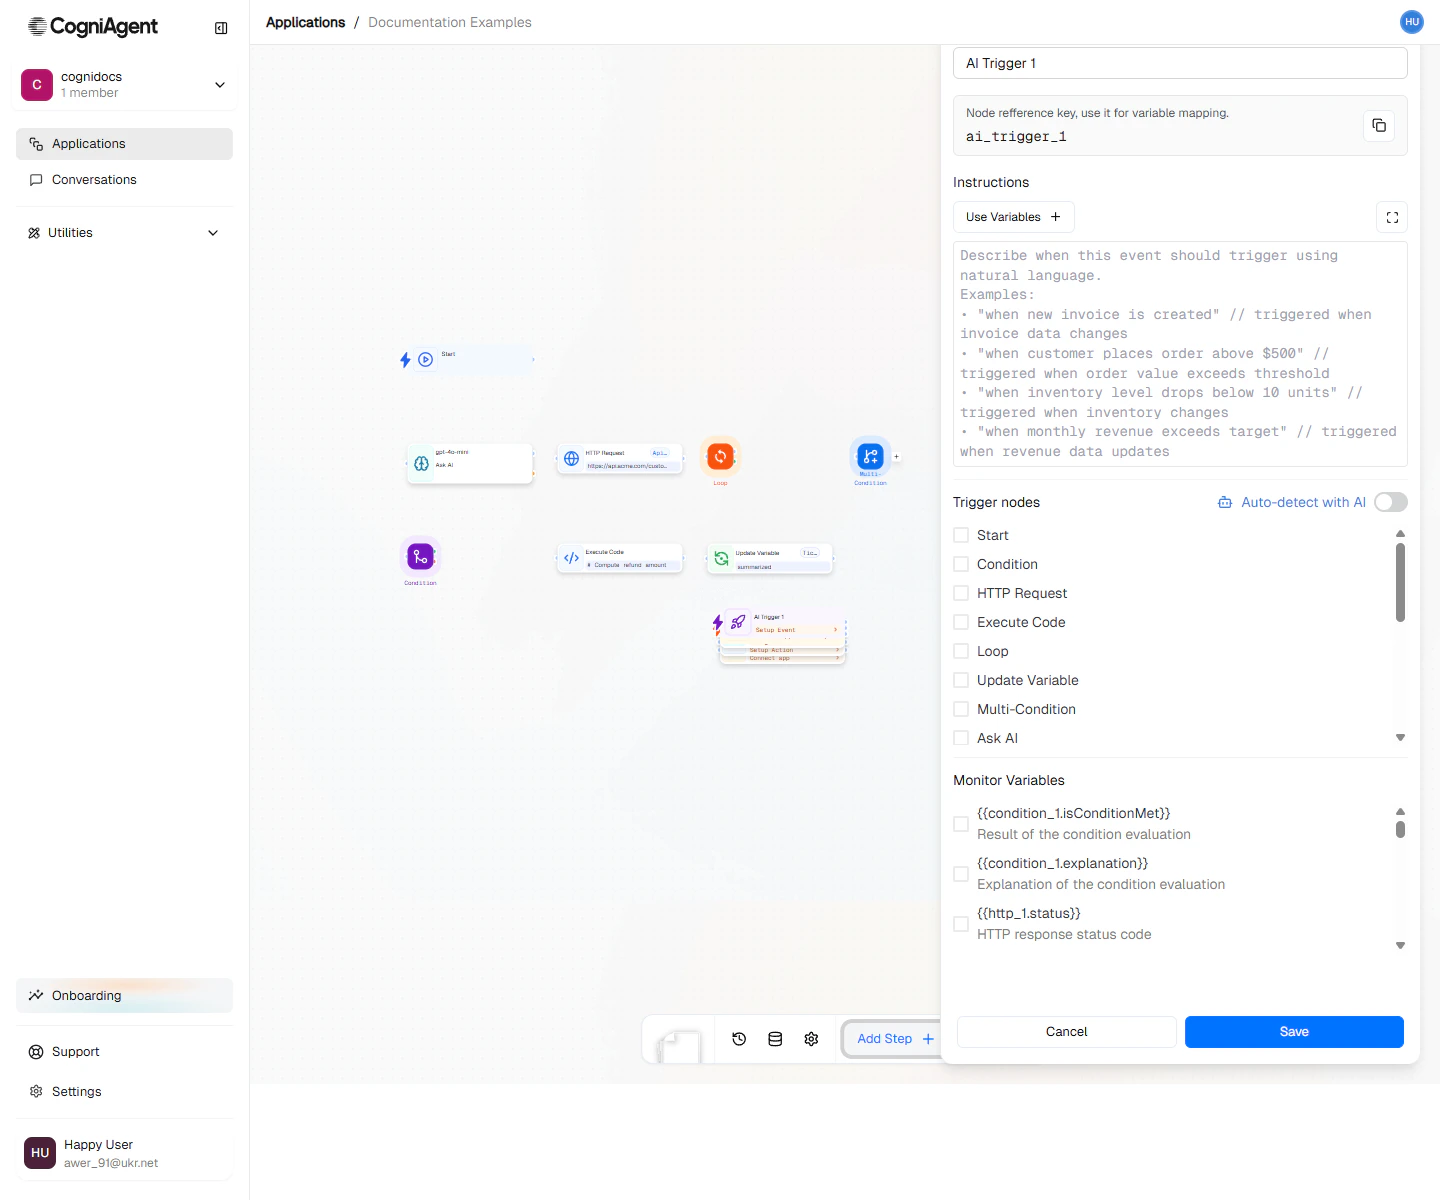The image size is (1440, 1200).
Task: Cancel the AI Trigger configuration
Action: point(1066,1032)
